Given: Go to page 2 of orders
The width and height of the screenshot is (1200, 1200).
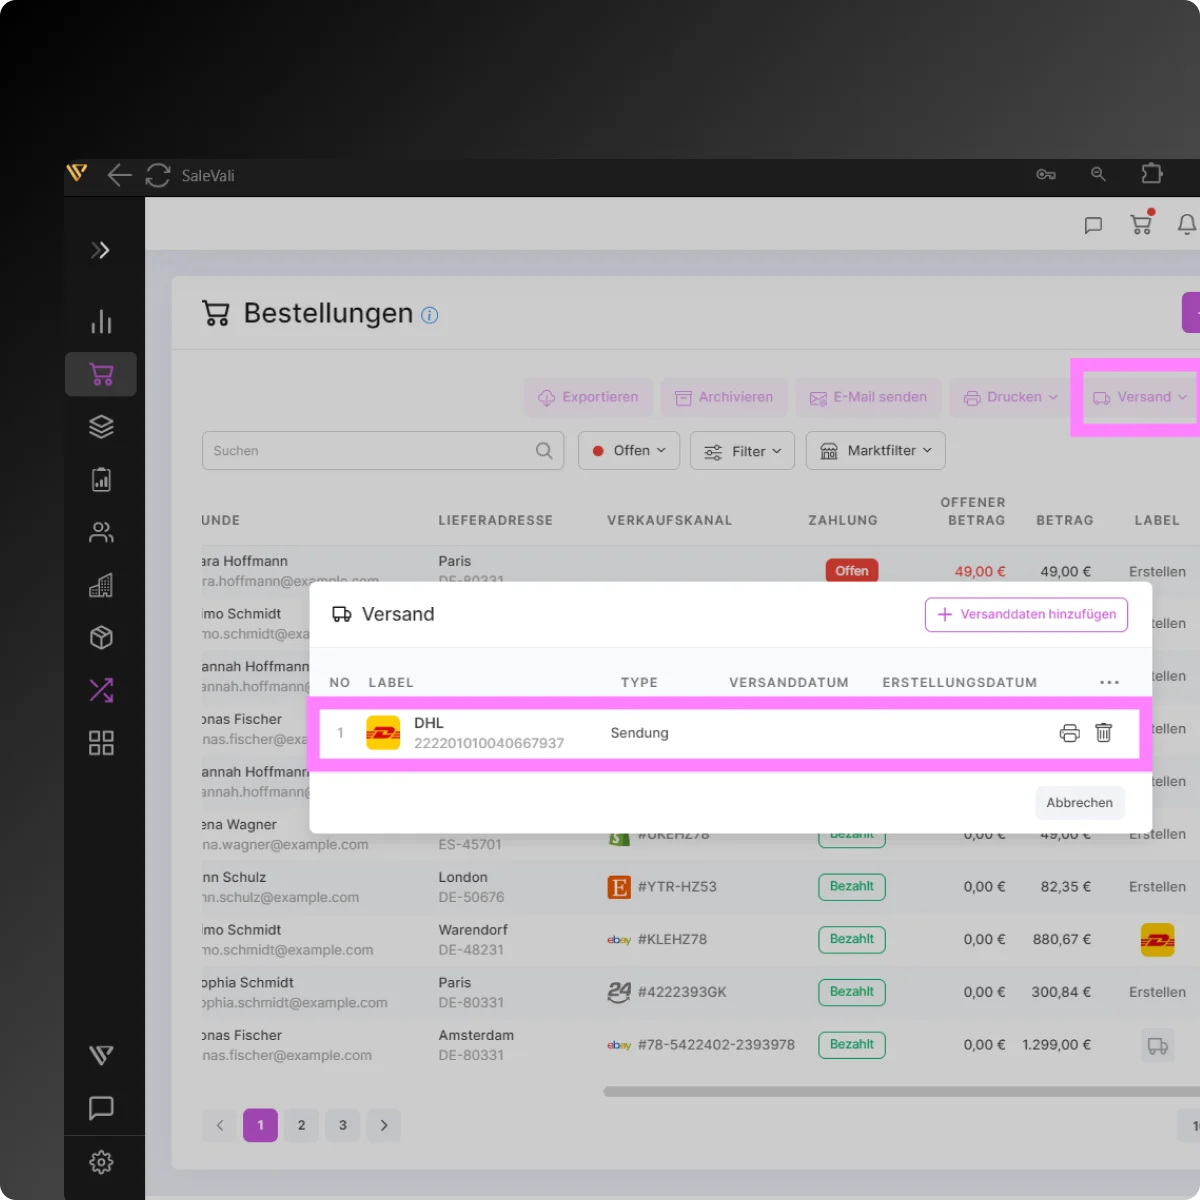Looking at the screenshot, I should pos(301,1125).
